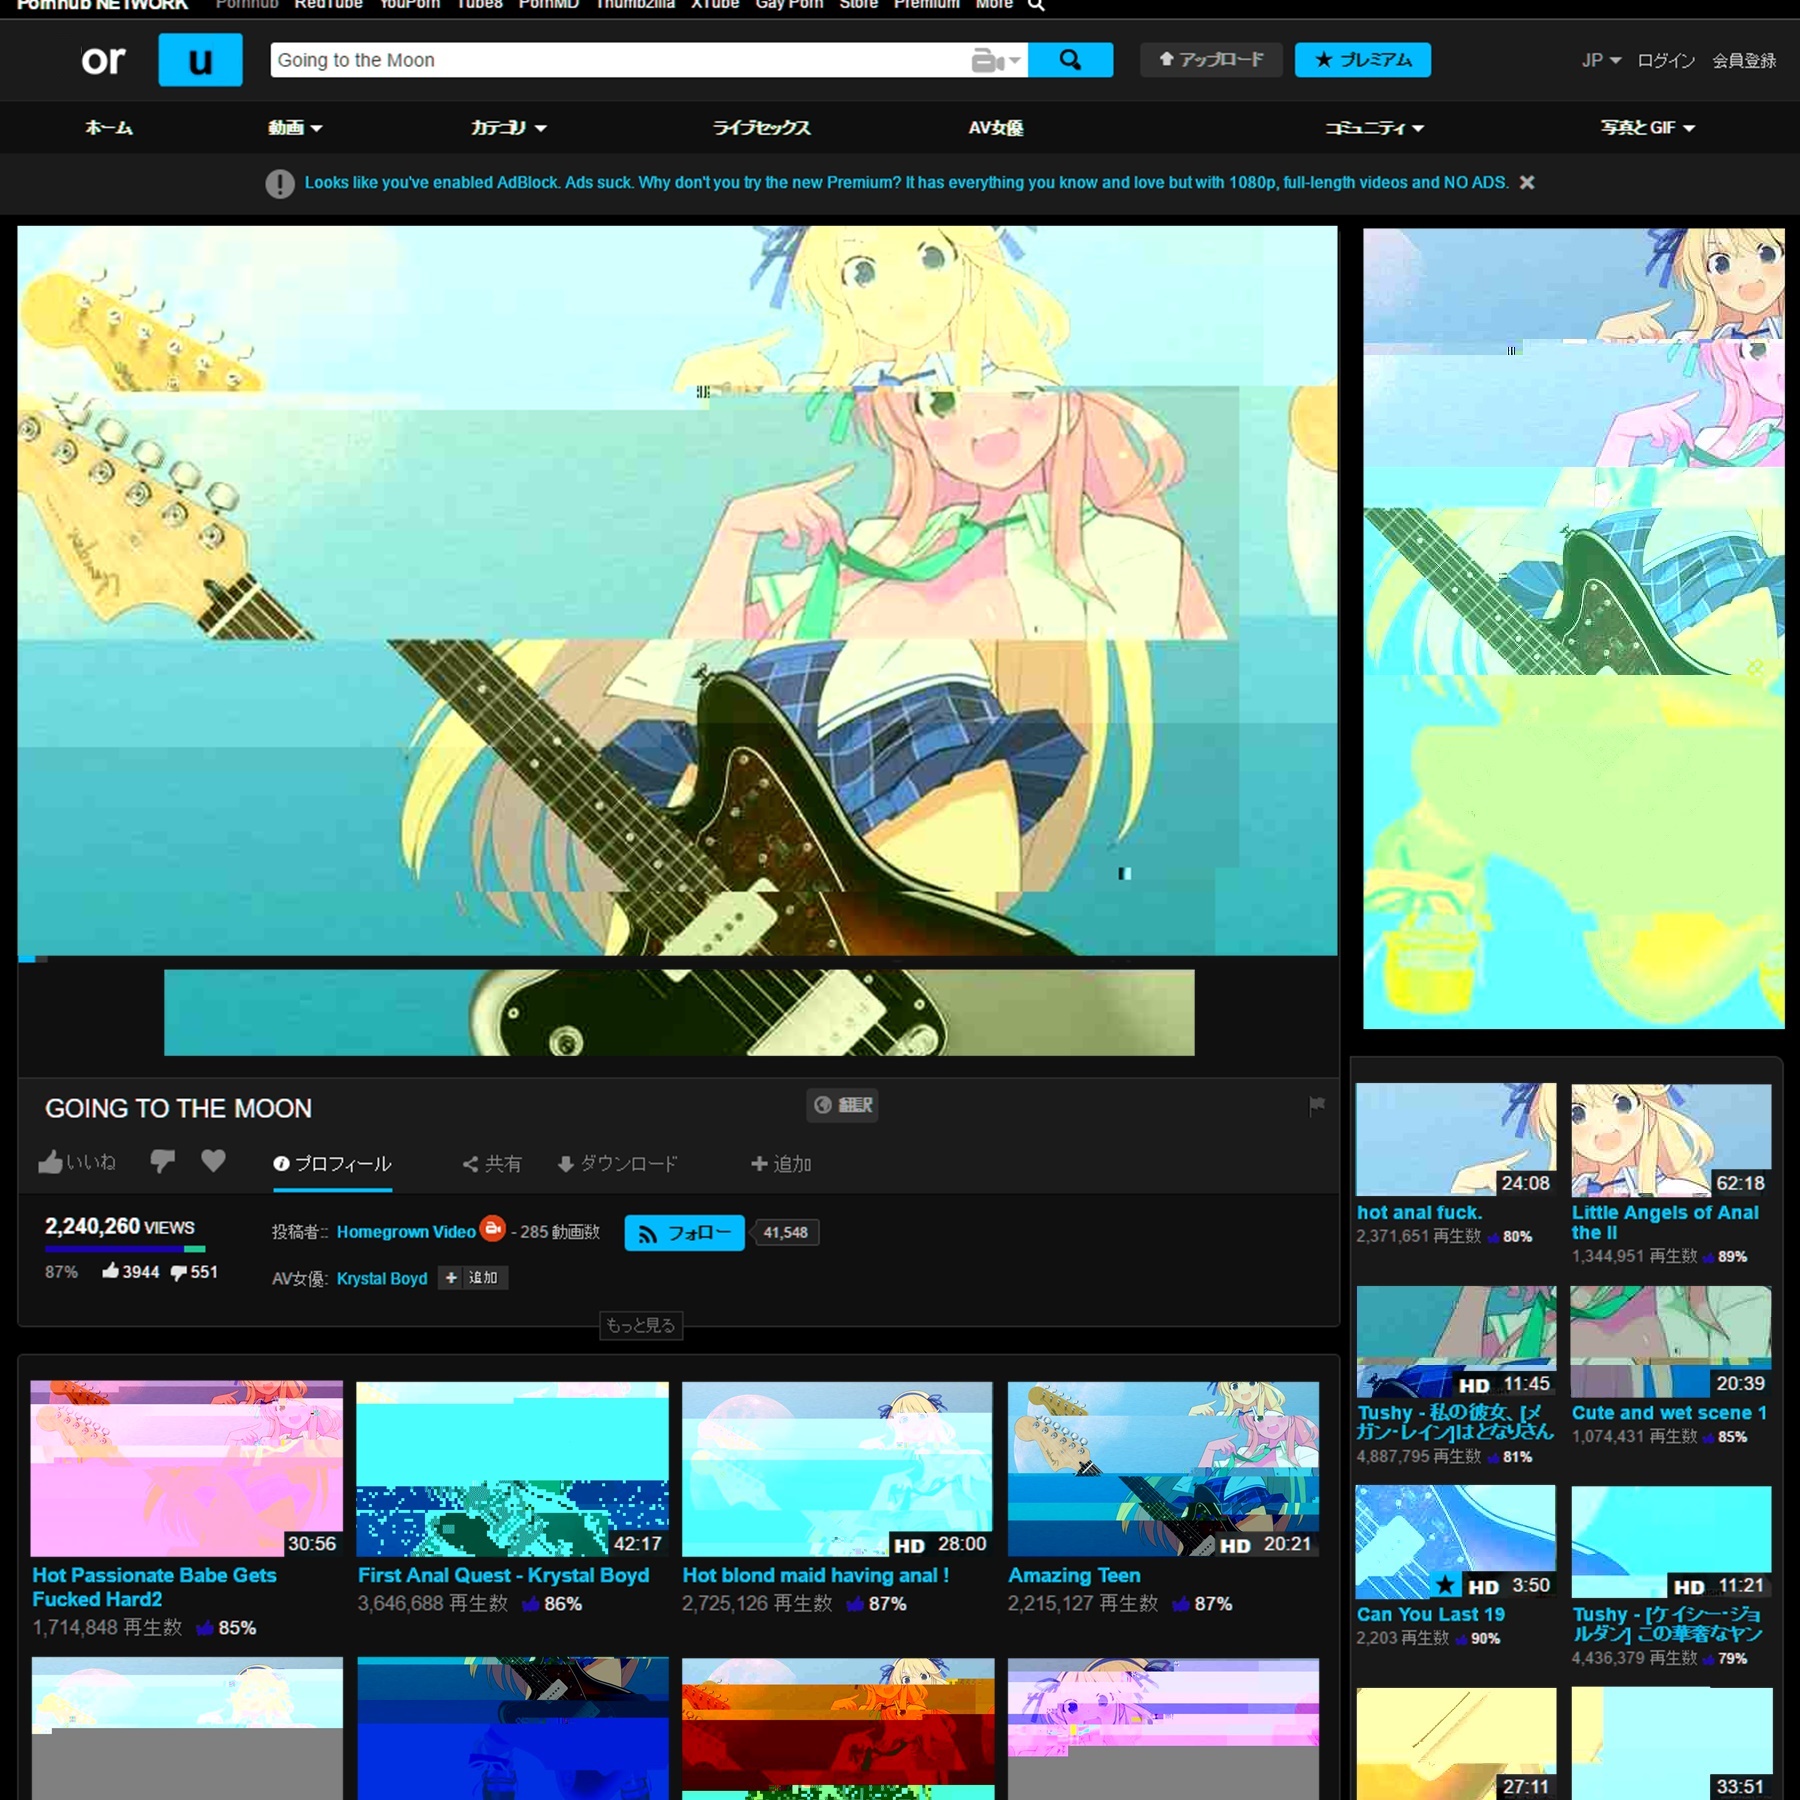
Task: Toggle the heart favorite icon
Action: tap(213, 1160)
